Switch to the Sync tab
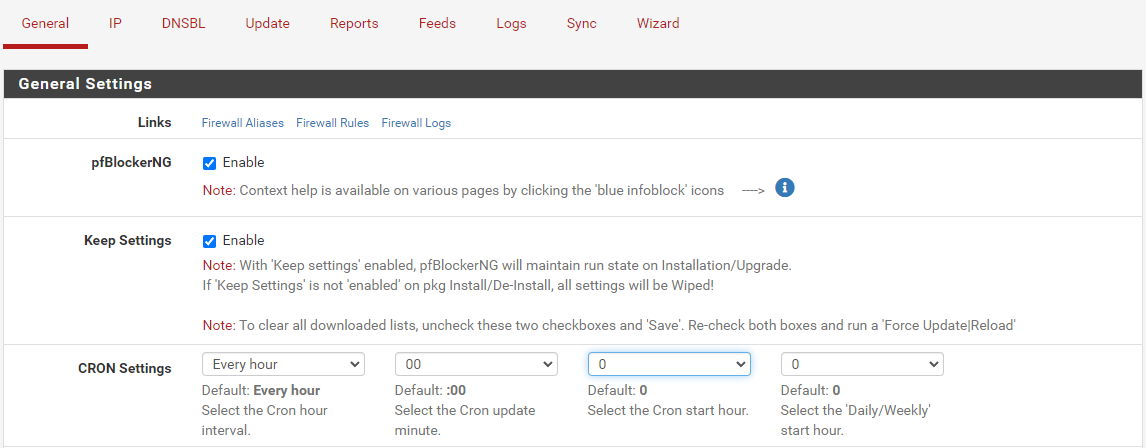The height and width of the screenshot is (448, 1146). pos(581,23)
